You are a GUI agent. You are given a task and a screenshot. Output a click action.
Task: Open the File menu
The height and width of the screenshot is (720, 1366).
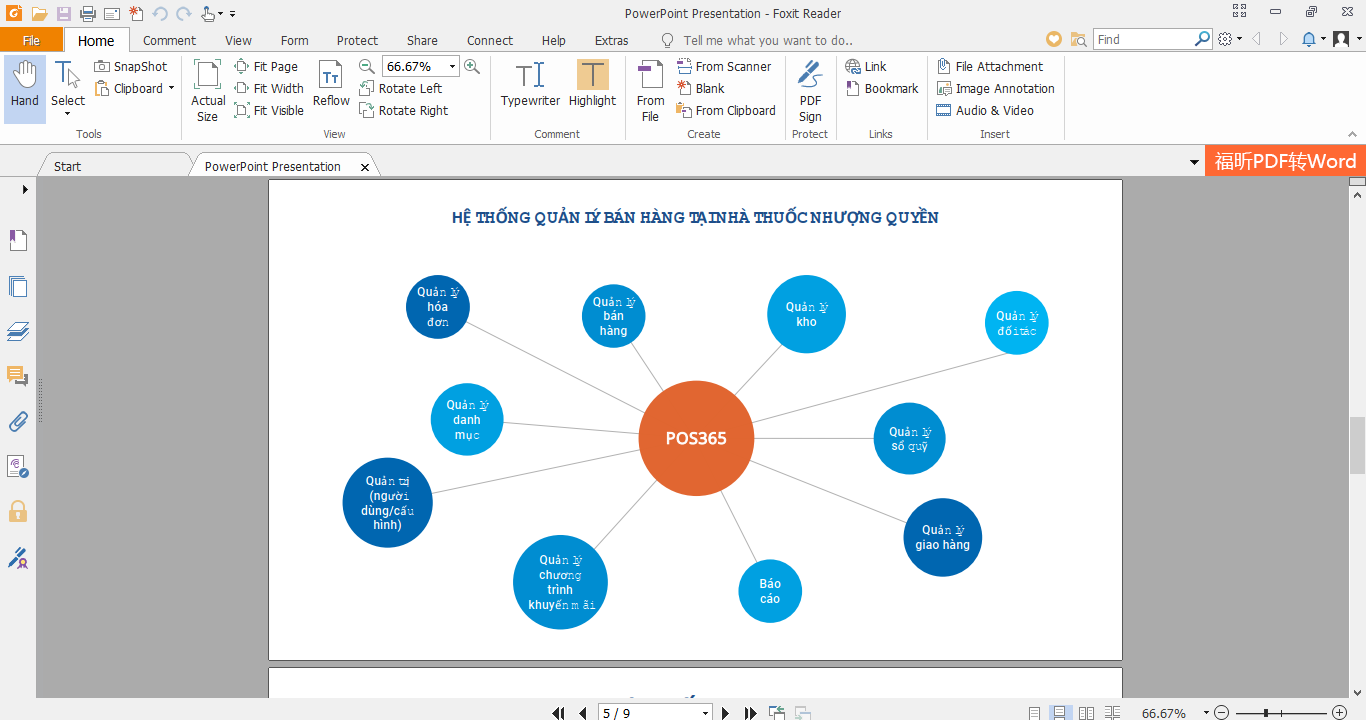[31, 40]
